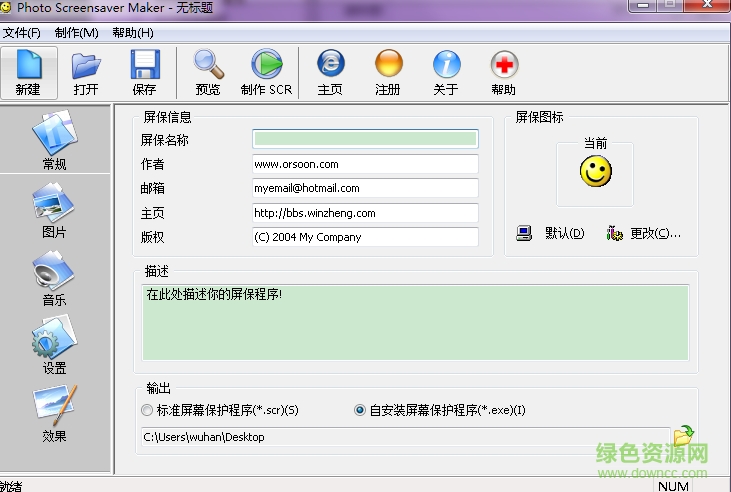Click the 主页 URL input field

click(x=366, y=213)
